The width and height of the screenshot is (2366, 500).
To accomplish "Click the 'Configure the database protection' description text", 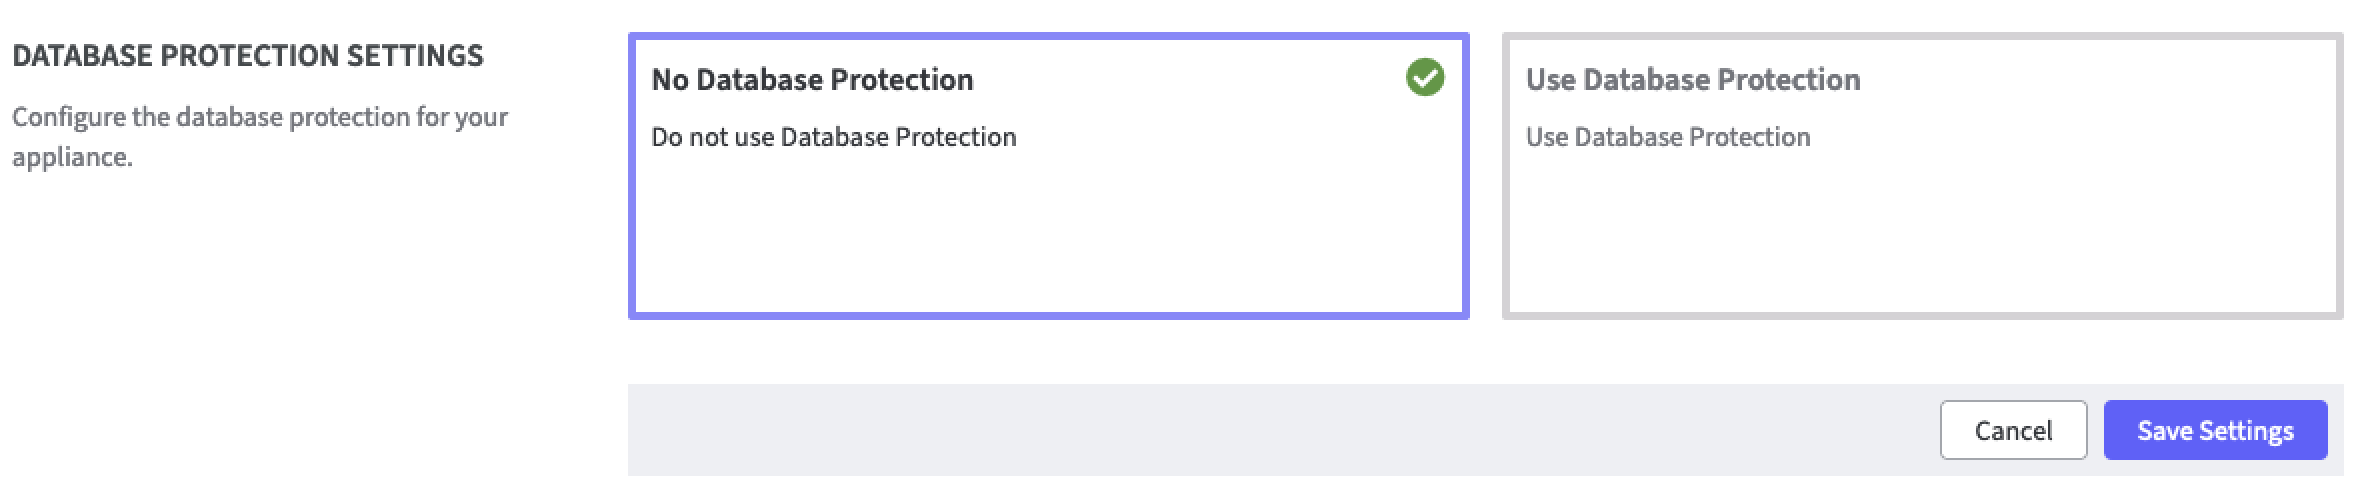I will click(x=260, y=118).
